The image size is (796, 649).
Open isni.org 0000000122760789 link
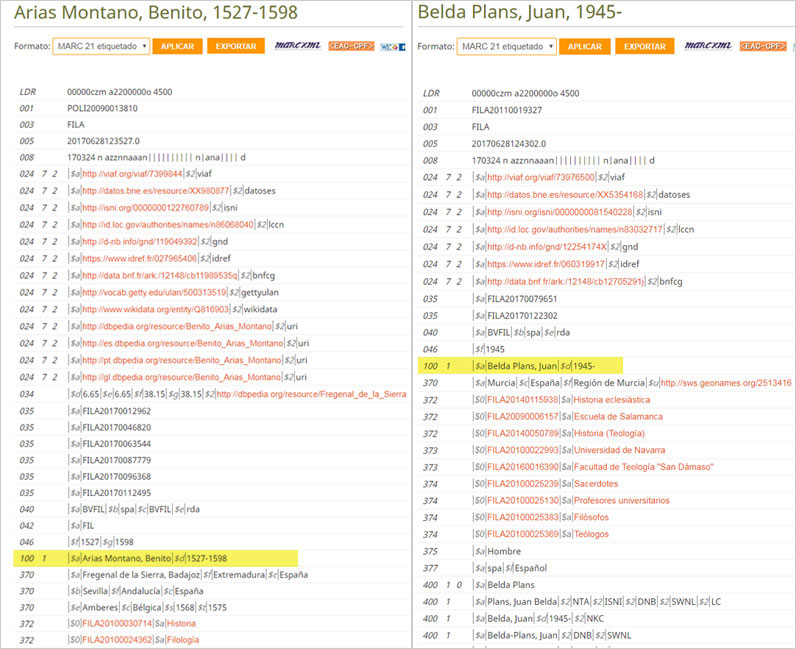click(145, 207)
